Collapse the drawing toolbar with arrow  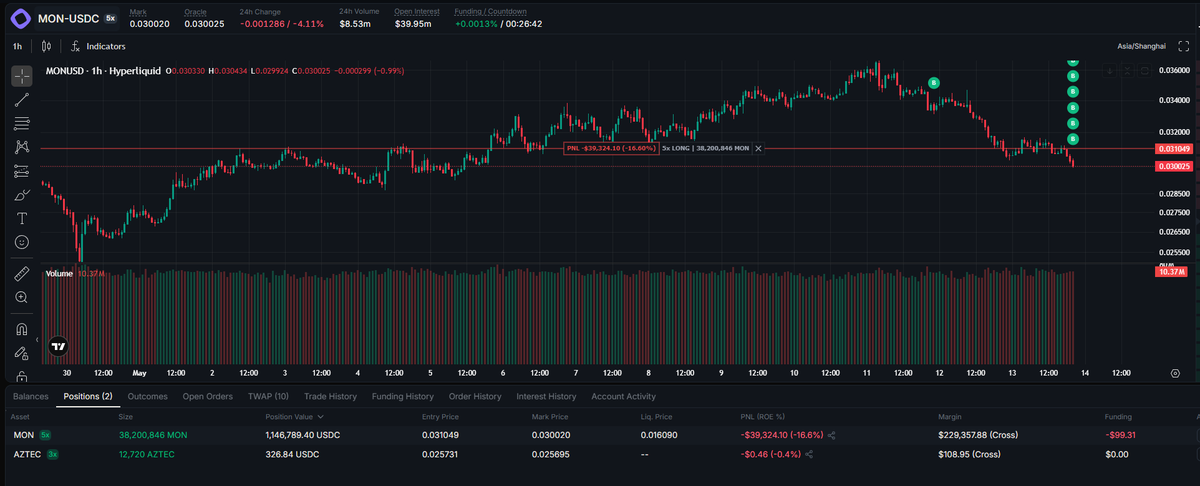coord(37,341)
